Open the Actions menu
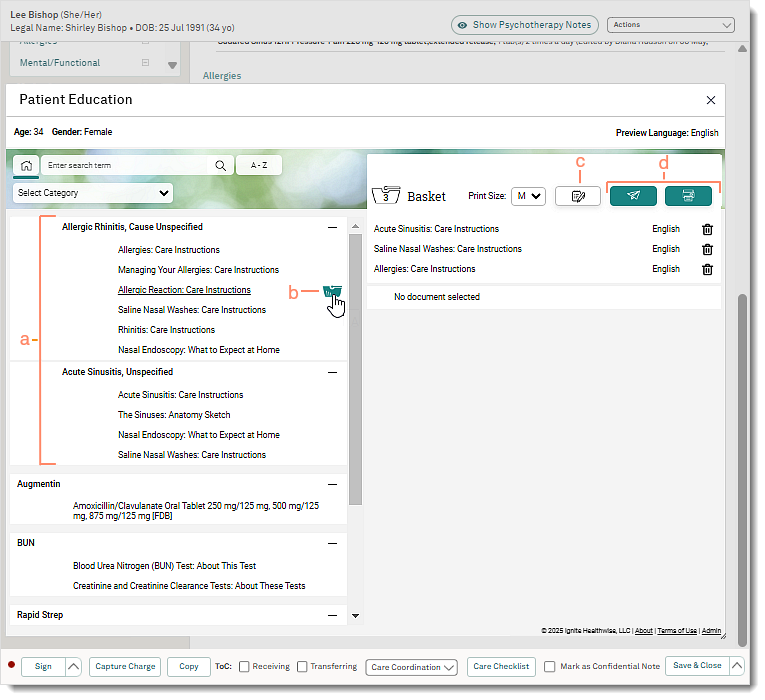 click(671, 25)
